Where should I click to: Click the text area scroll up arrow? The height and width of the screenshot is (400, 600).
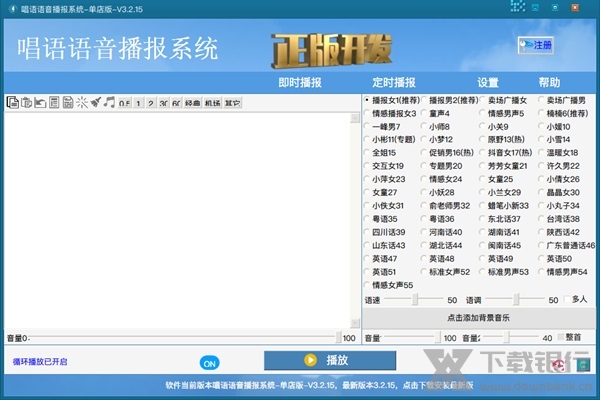(x=355, y=118)
